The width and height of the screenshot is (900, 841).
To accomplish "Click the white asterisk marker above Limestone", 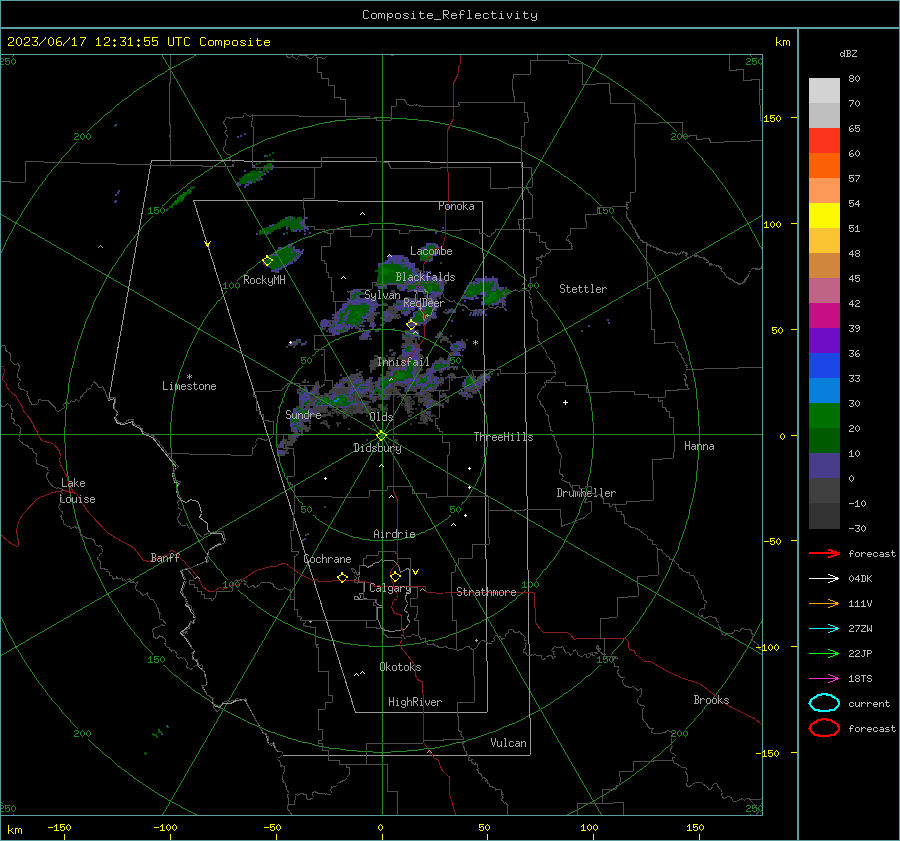I will (x=189, y=377).
